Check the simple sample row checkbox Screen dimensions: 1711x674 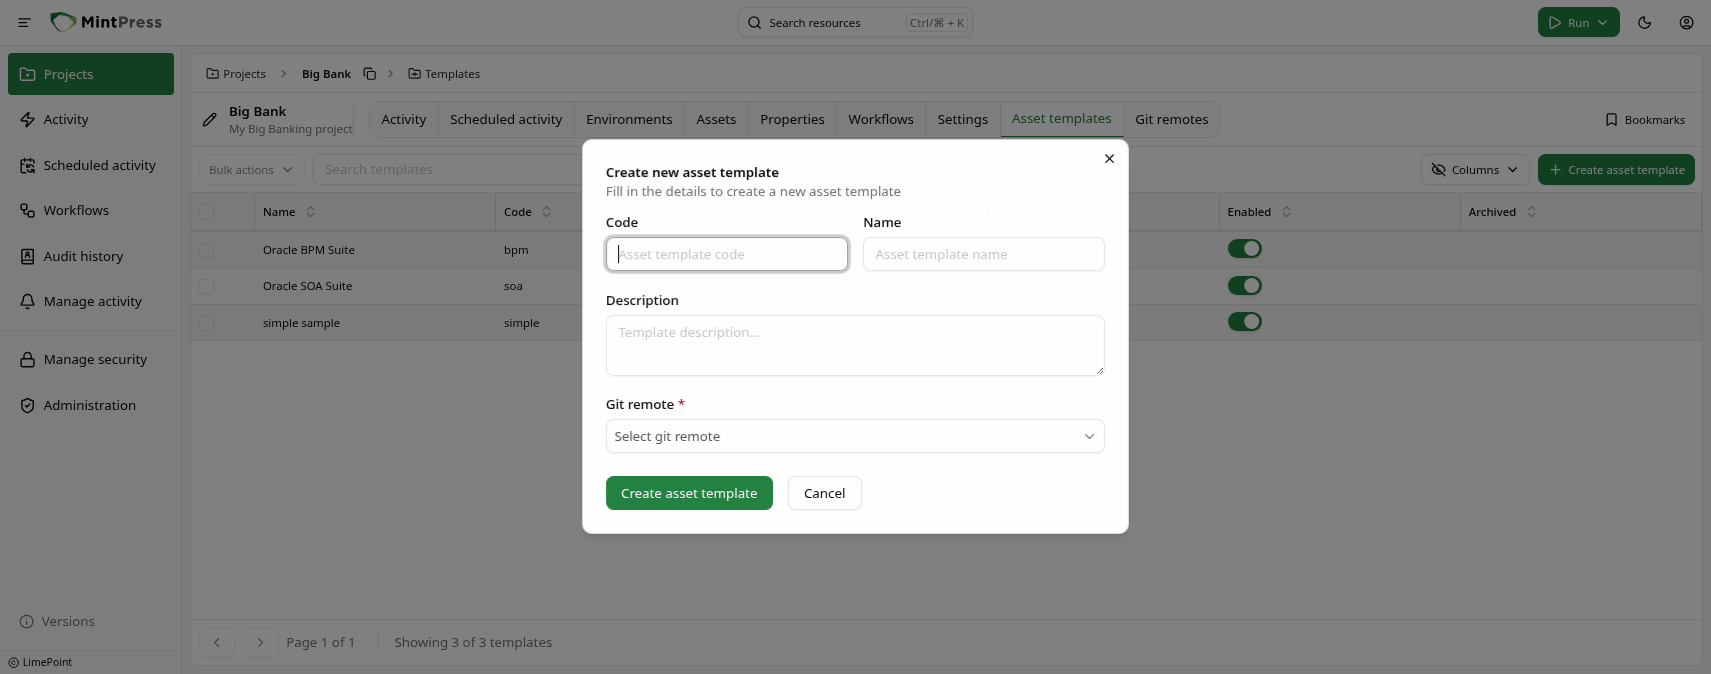coord(206,323)
